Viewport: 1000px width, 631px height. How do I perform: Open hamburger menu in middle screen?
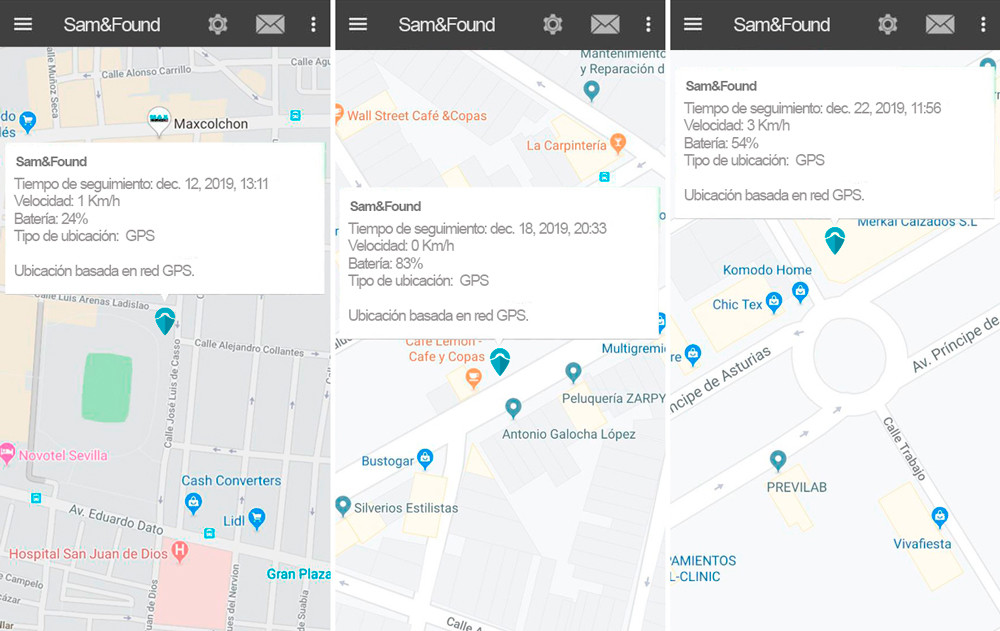[x=358, y=24]
